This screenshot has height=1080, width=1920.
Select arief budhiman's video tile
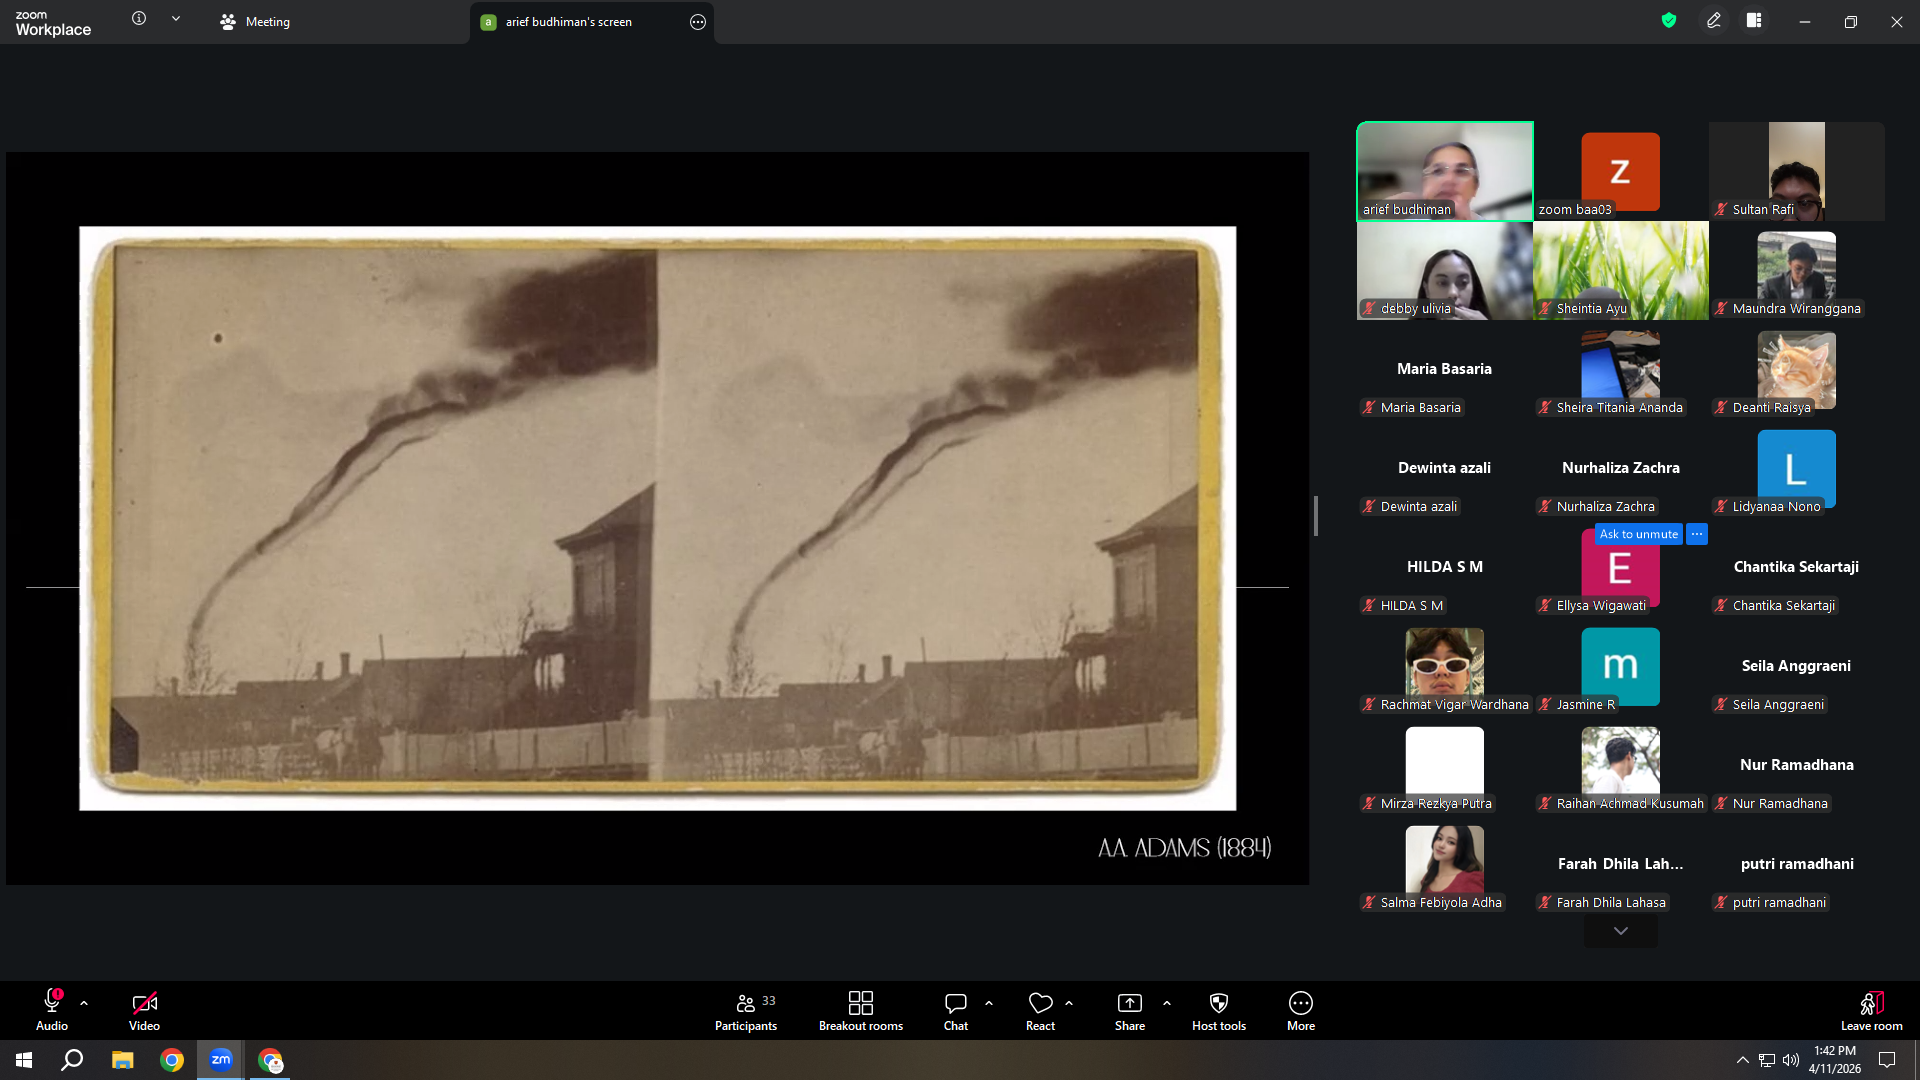point(1445,171)
